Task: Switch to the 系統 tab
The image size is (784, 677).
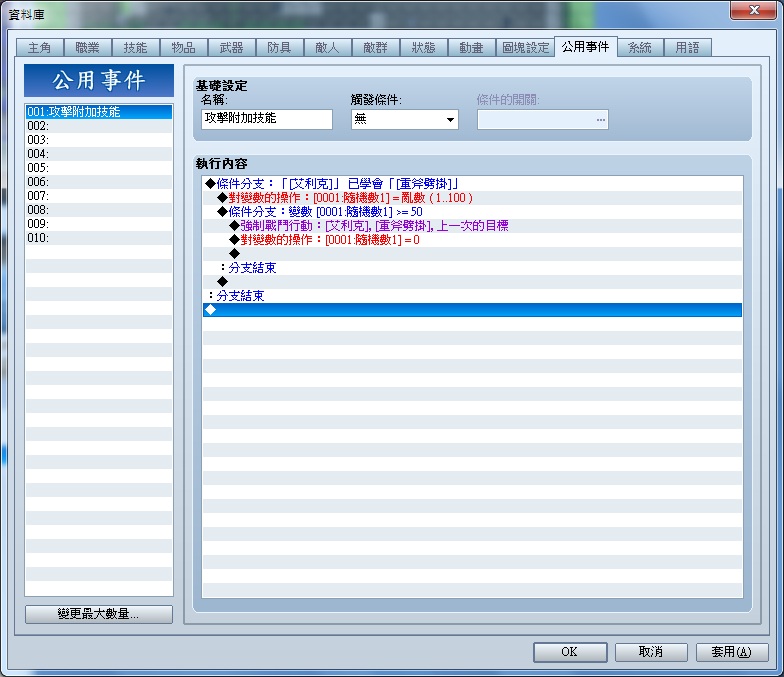Action: [x=640, y=48]
